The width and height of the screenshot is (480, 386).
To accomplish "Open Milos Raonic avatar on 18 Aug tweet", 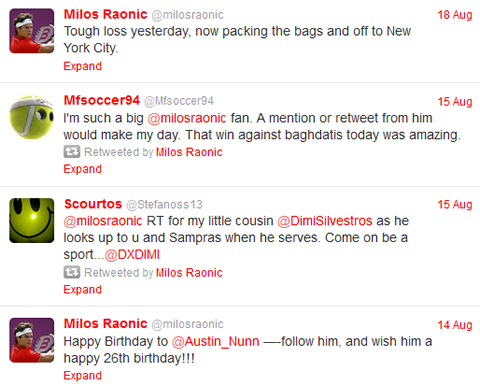I will tap(32, 31).
